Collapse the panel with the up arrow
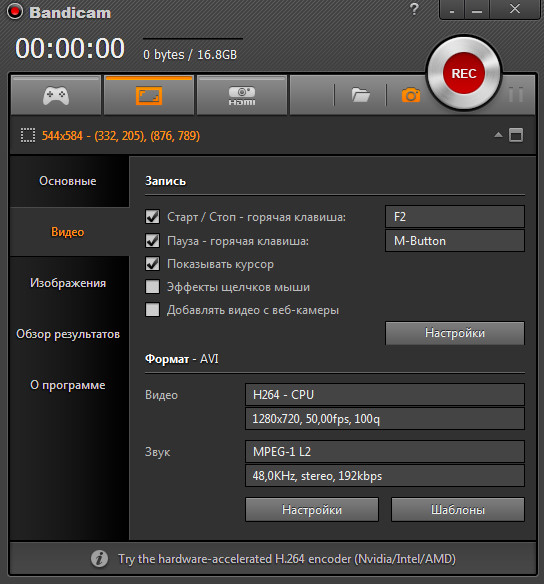Image resolution: width=544 pixels, height=584 pixels. click(x=498, y=135)
